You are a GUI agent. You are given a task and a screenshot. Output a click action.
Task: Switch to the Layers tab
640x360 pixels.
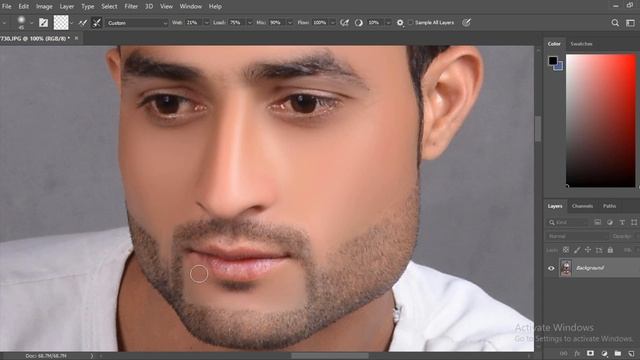[x=555, y=206]
